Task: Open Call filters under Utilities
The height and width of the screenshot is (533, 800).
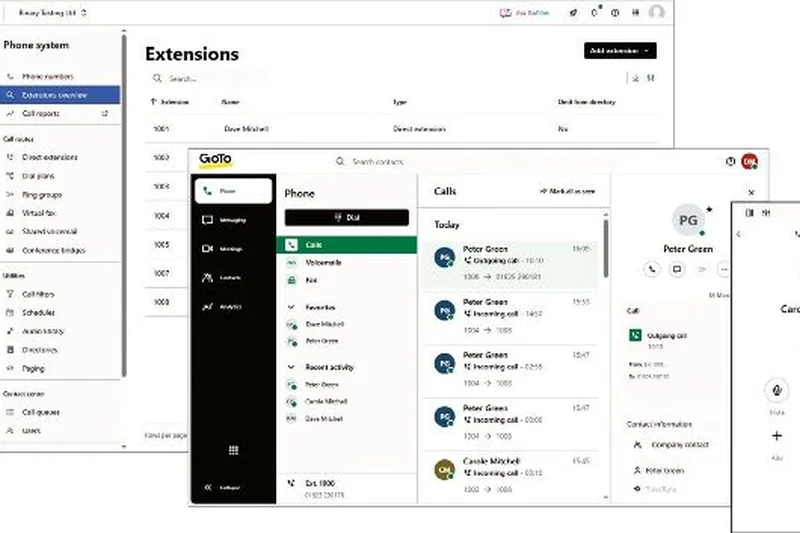Action: tap(38, 294)
